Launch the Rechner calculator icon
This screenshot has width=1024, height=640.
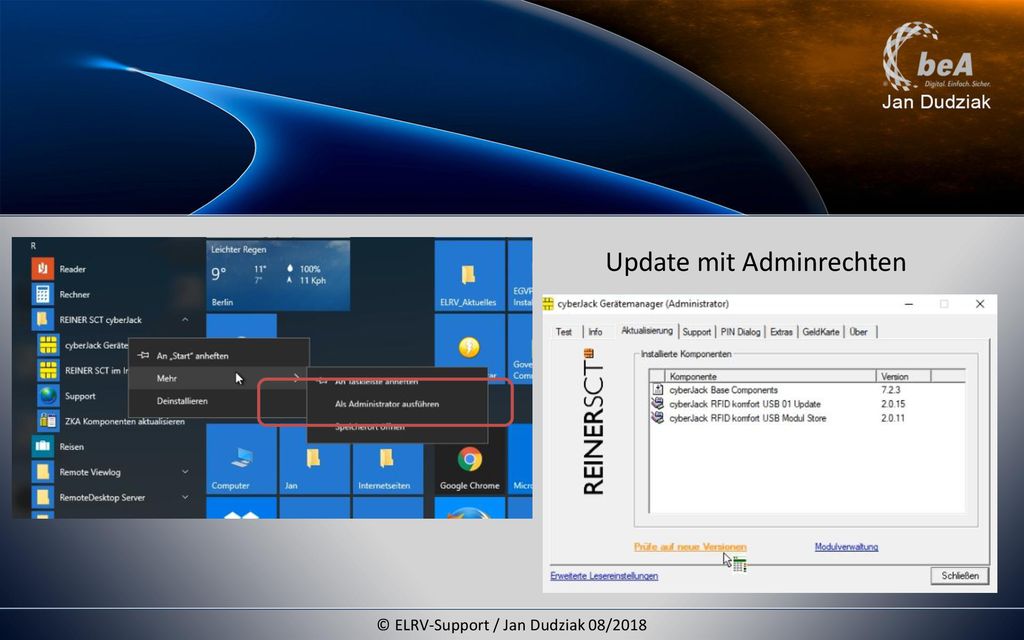pos(42,294)
